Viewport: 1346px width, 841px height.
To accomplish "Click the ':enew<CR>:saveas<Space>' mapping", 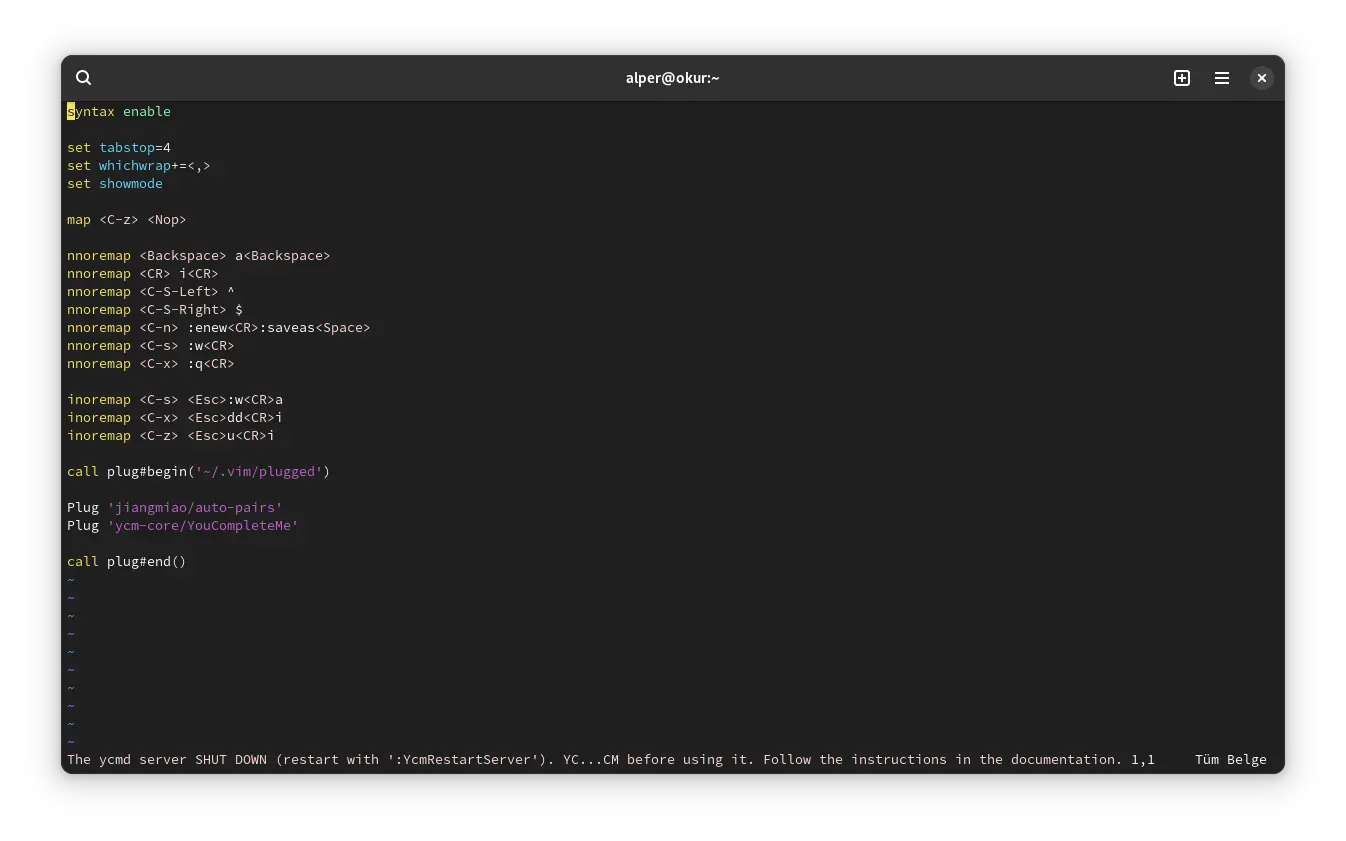I will pyautogui.click(x=279, y=327).
